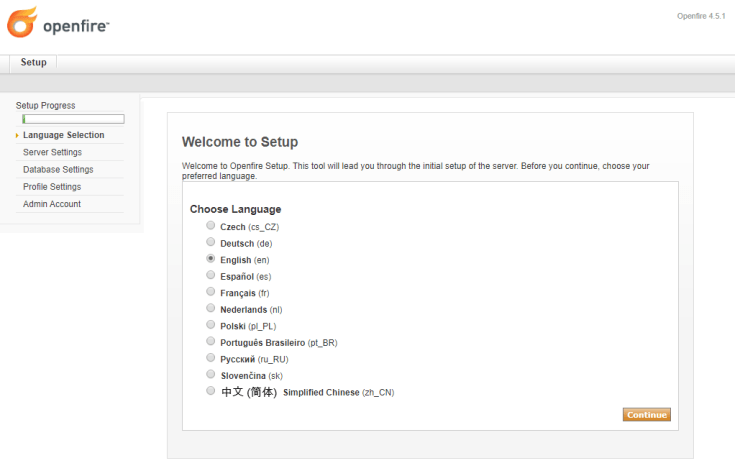The image size is (735, 476).
Task: Pick the Español (es) radio button
Action: tap(210, 275)
